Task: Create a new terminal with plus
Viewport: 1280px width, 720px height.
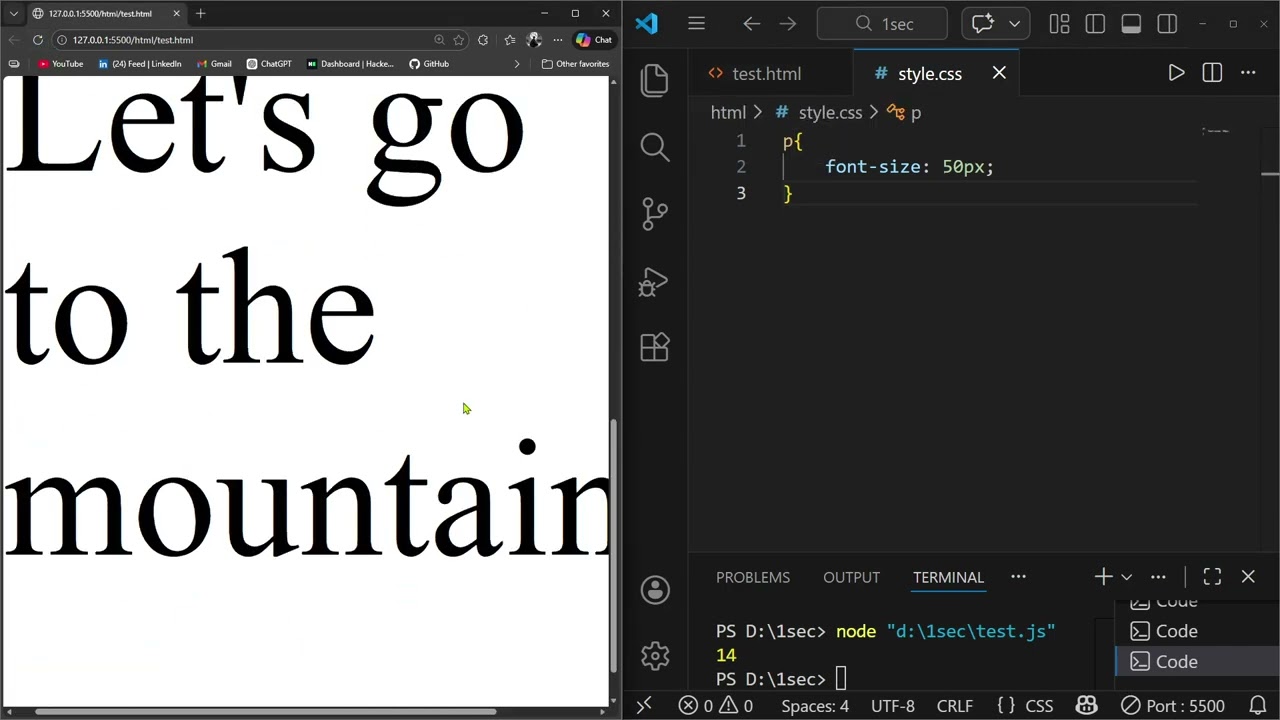Action: click(1103, 577)
